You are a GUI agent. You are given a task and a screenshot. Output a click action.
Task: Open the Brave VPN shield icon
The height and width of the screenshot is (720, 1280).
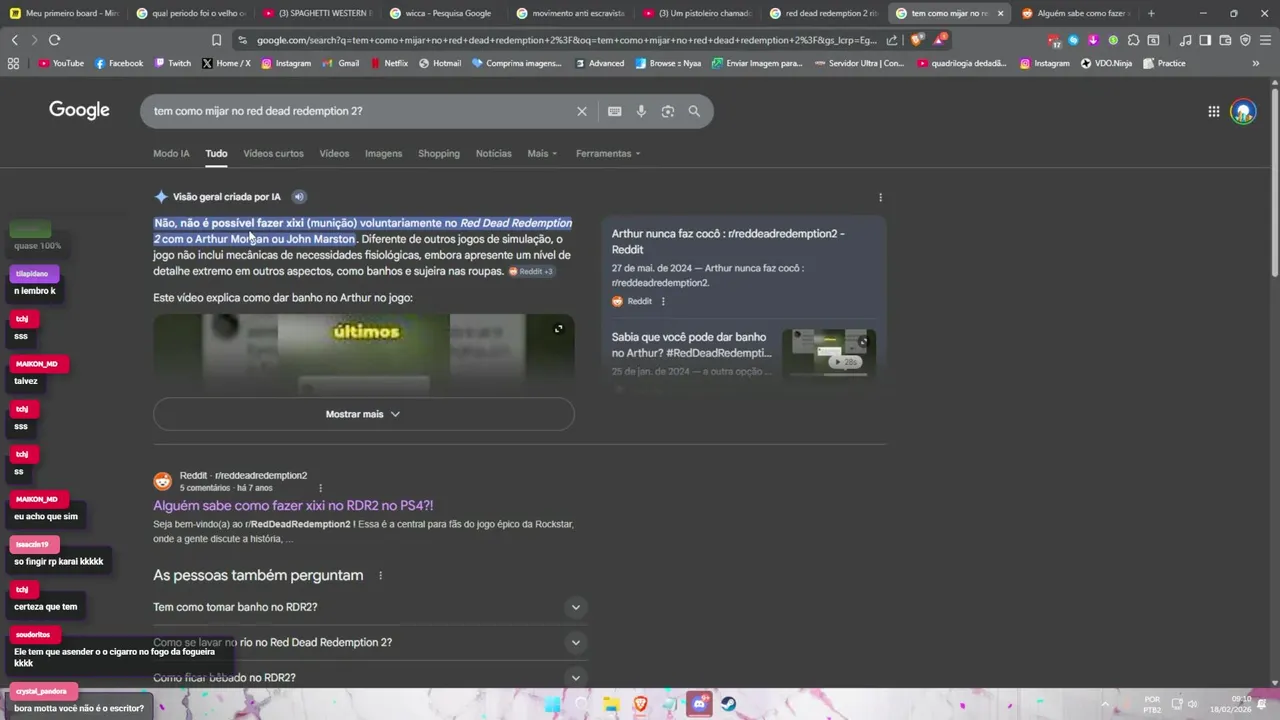point(1245,40)
